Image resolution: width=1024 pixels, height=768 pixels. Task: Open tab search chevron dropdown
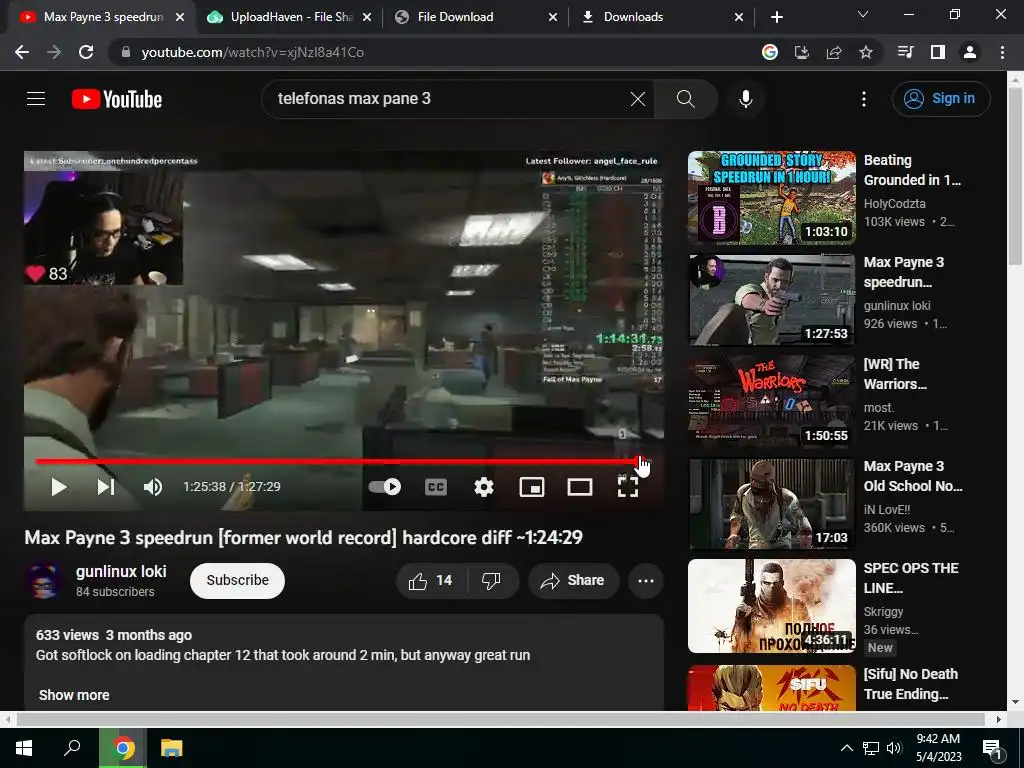[863, 14]
